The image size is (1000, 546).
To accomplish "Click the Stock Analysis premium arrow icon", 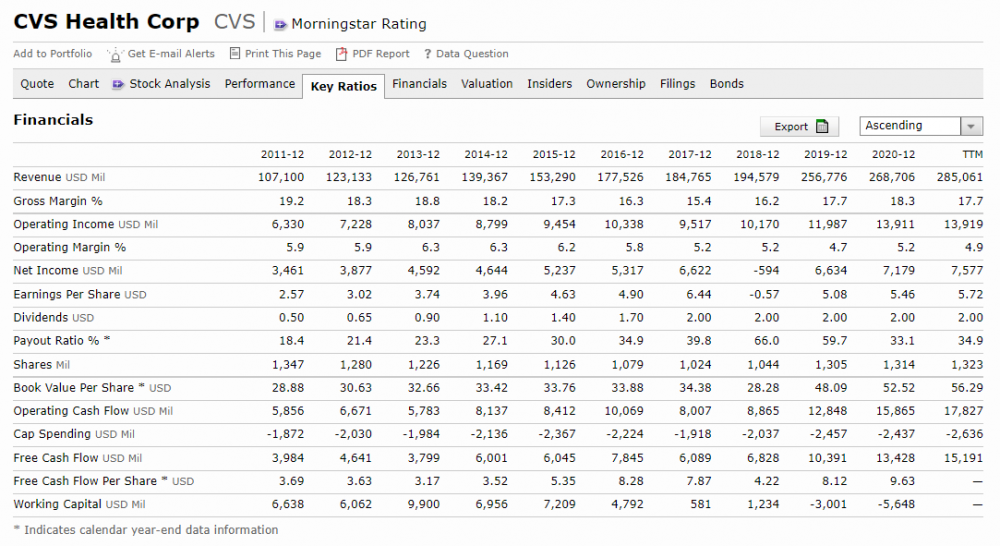I will 119,84.
